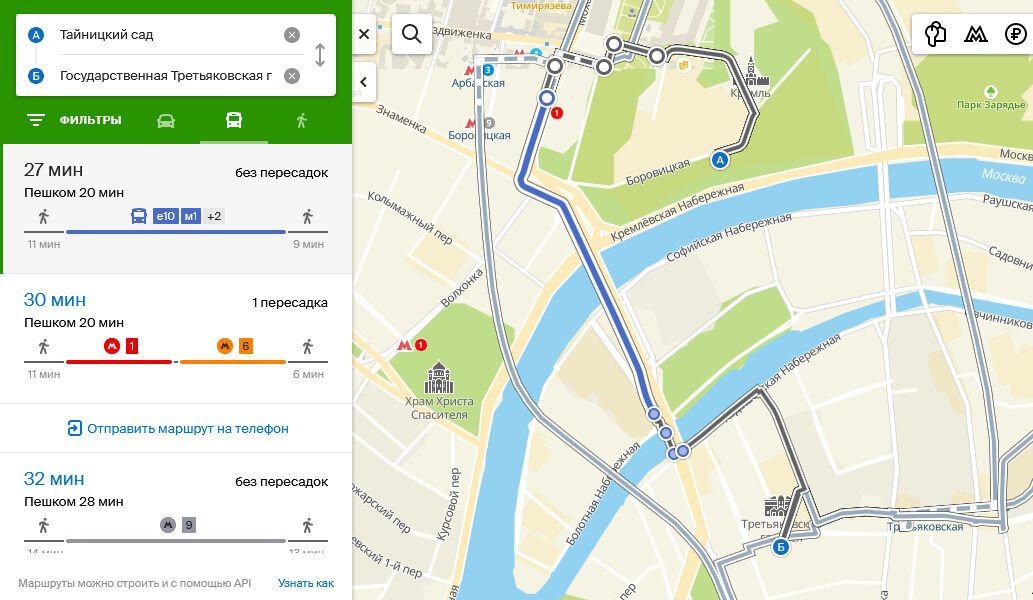The height and width of the screenshot is (600, 1033).
Task: Select public transport route mode
Action: pos(234,120)
